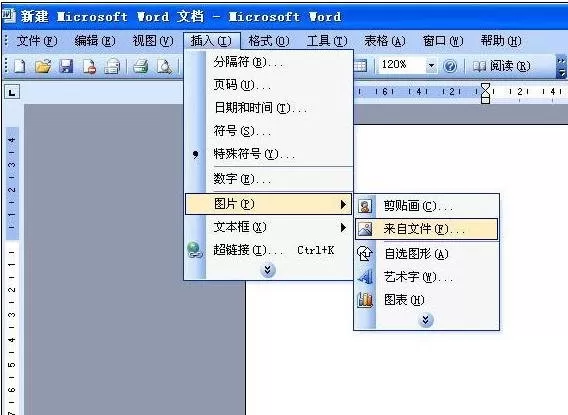Select 文本框(X) submenu entry
This screenshot has height=415, width=568.
[x=268, y=227]
